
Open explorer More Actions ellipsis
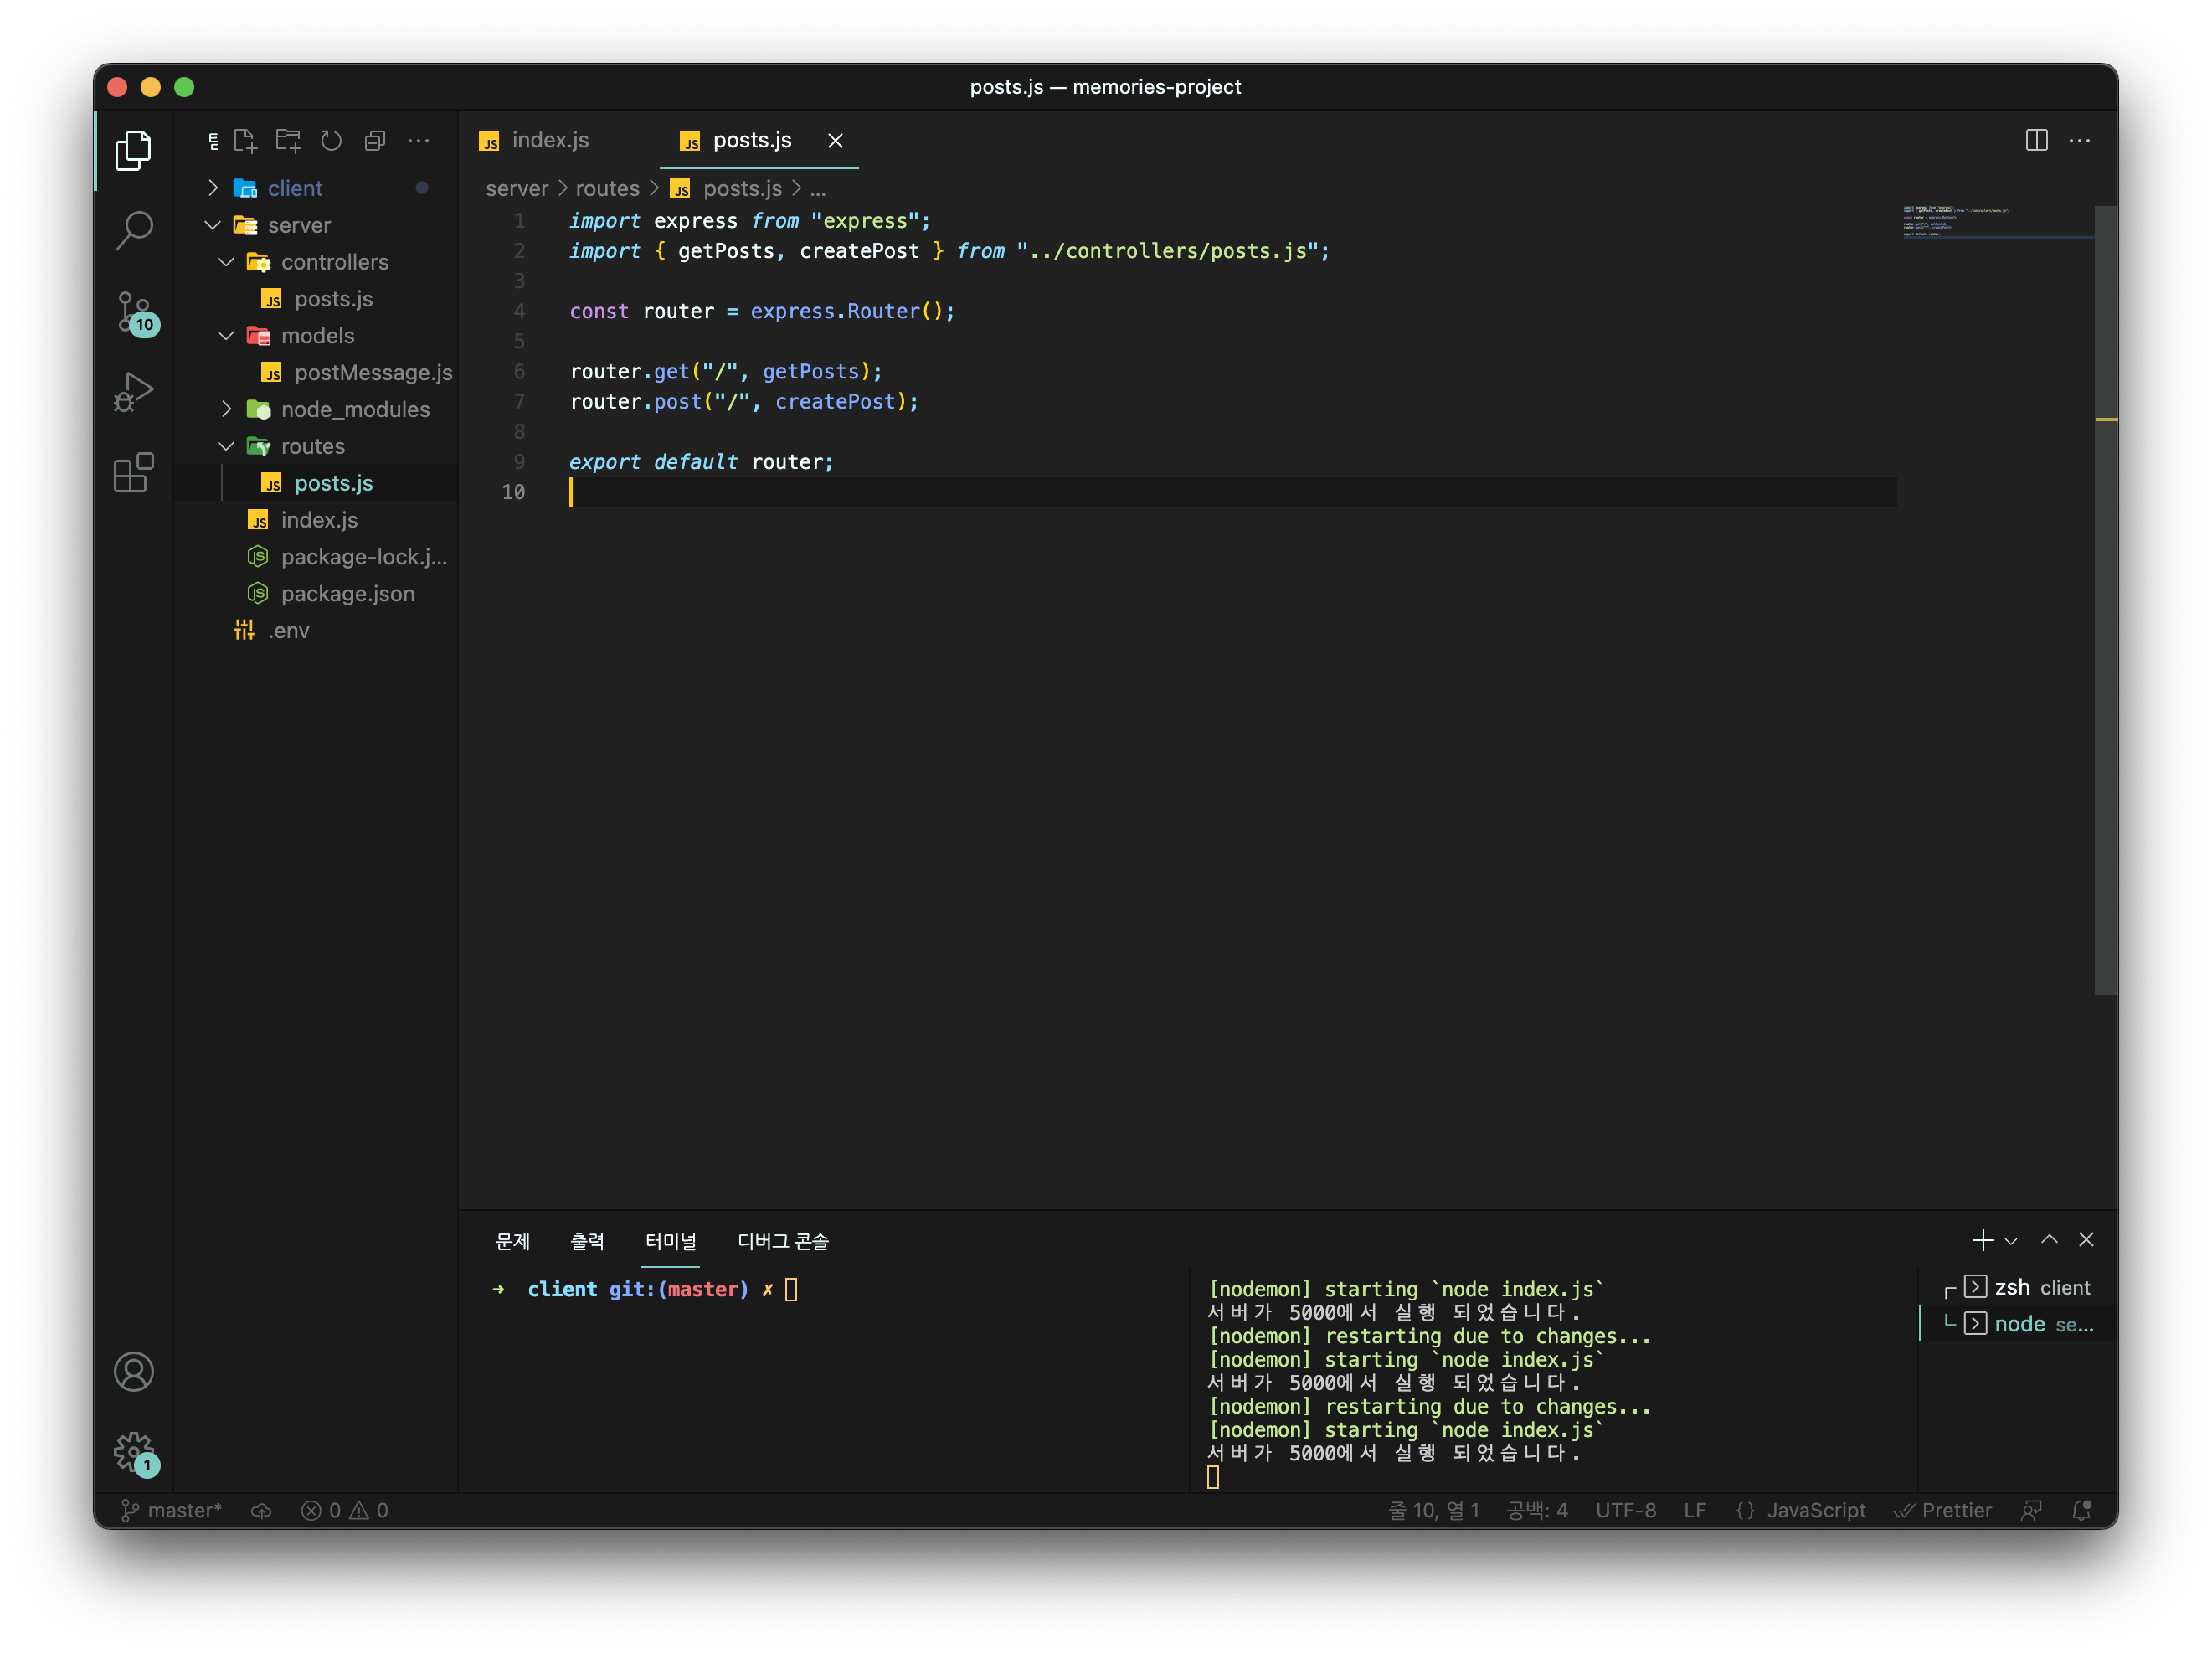coord(419,141)
